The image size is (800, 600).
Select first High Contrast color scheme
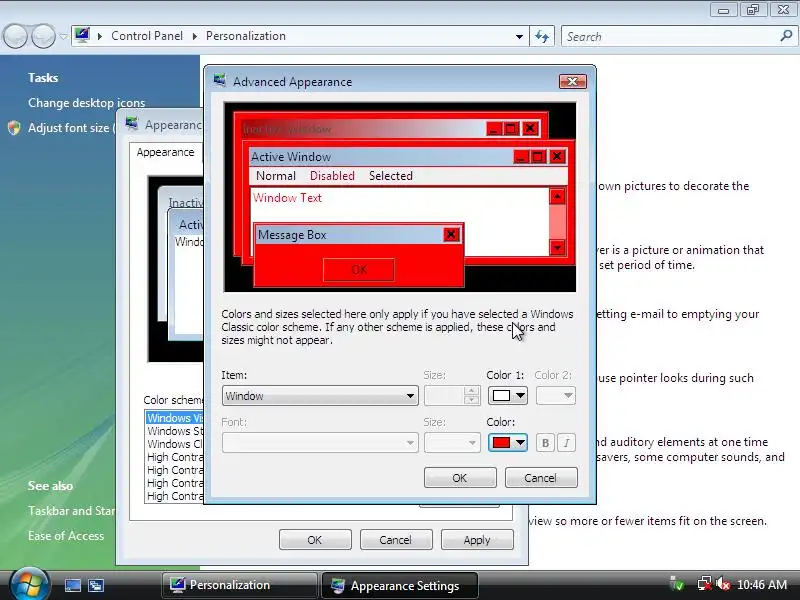[x=174, y=457]
